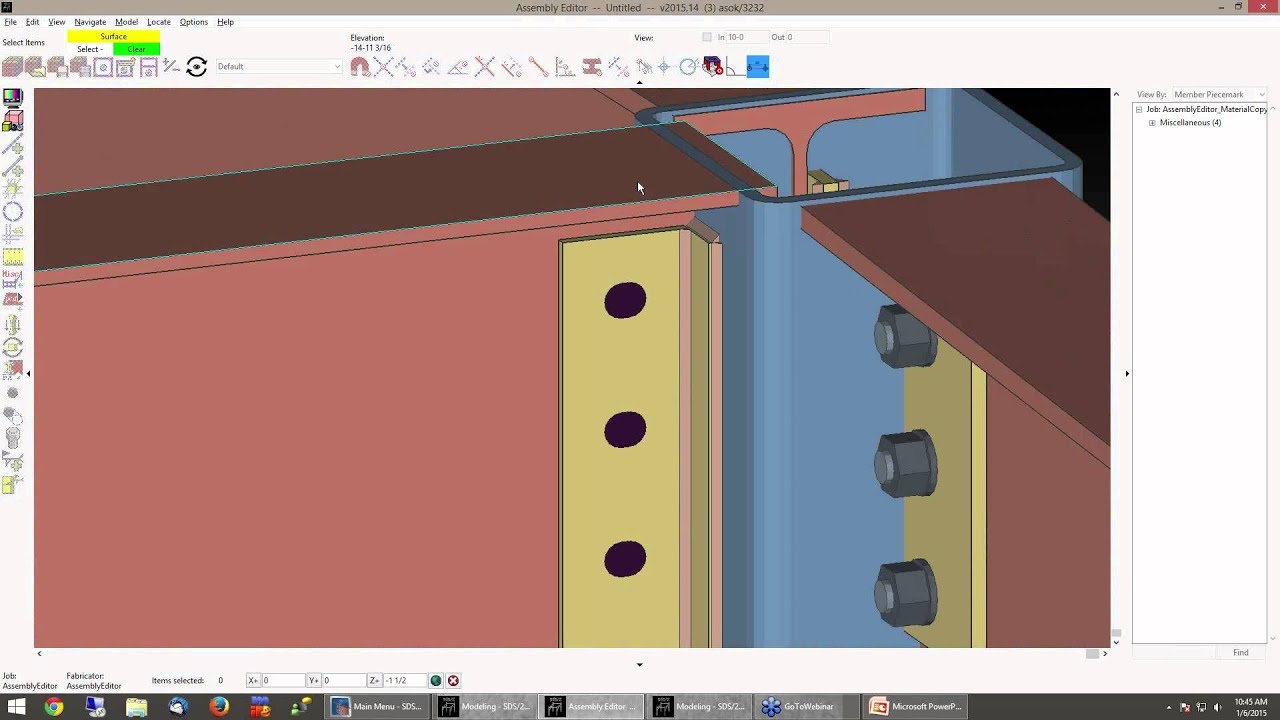Click the steel beam section locate icon

tap(592, 67)
